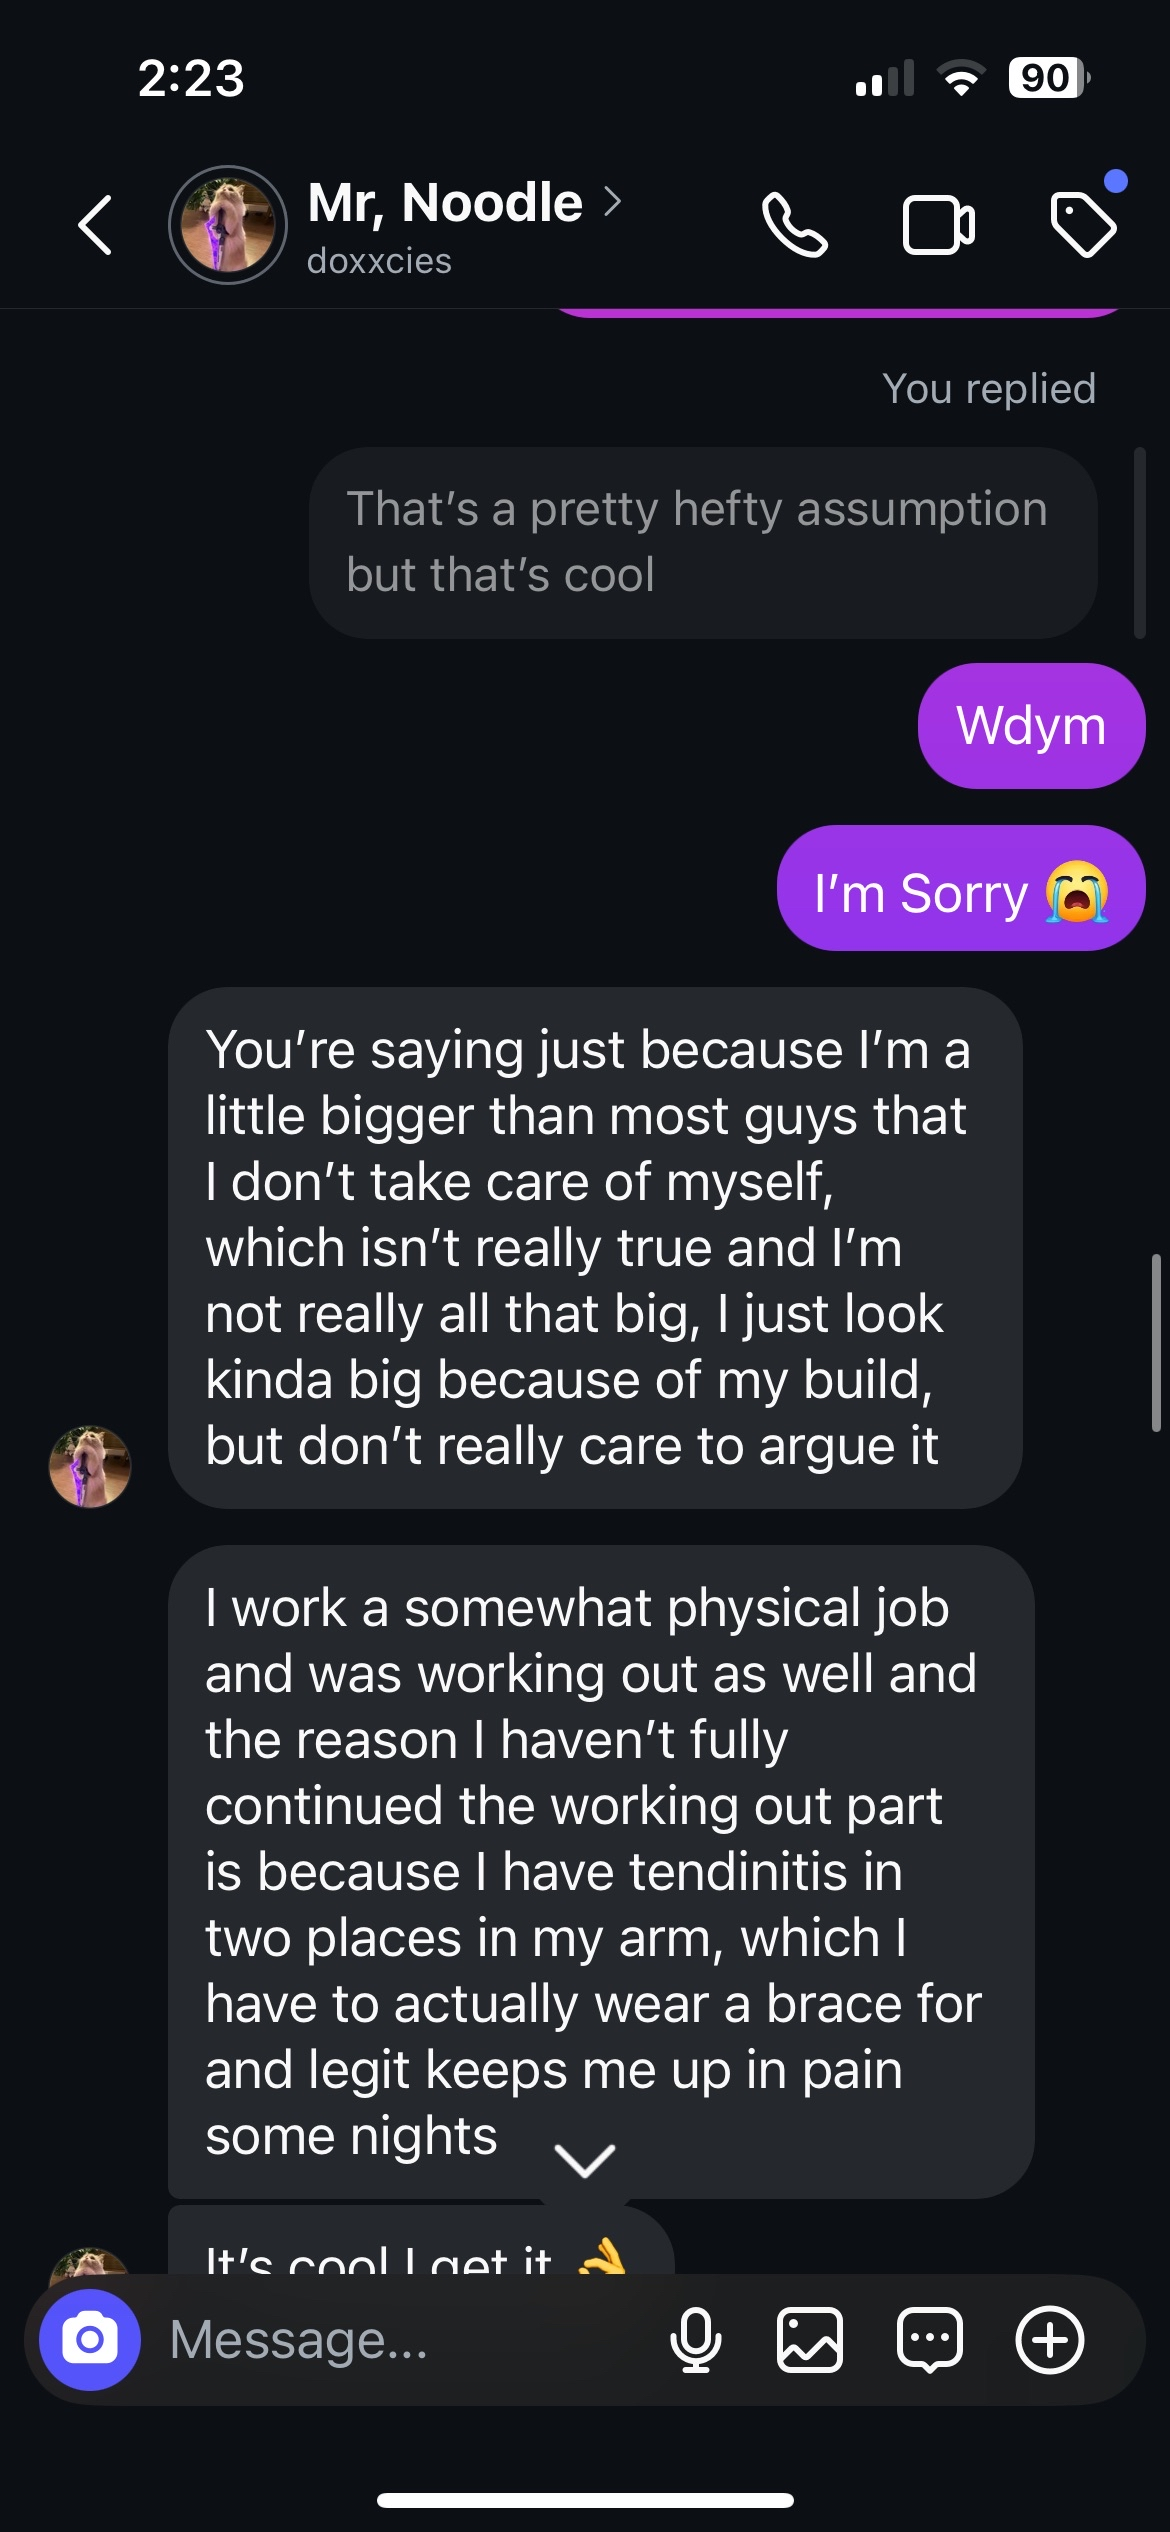Open the label tag icon in header

coord(1083,224)
